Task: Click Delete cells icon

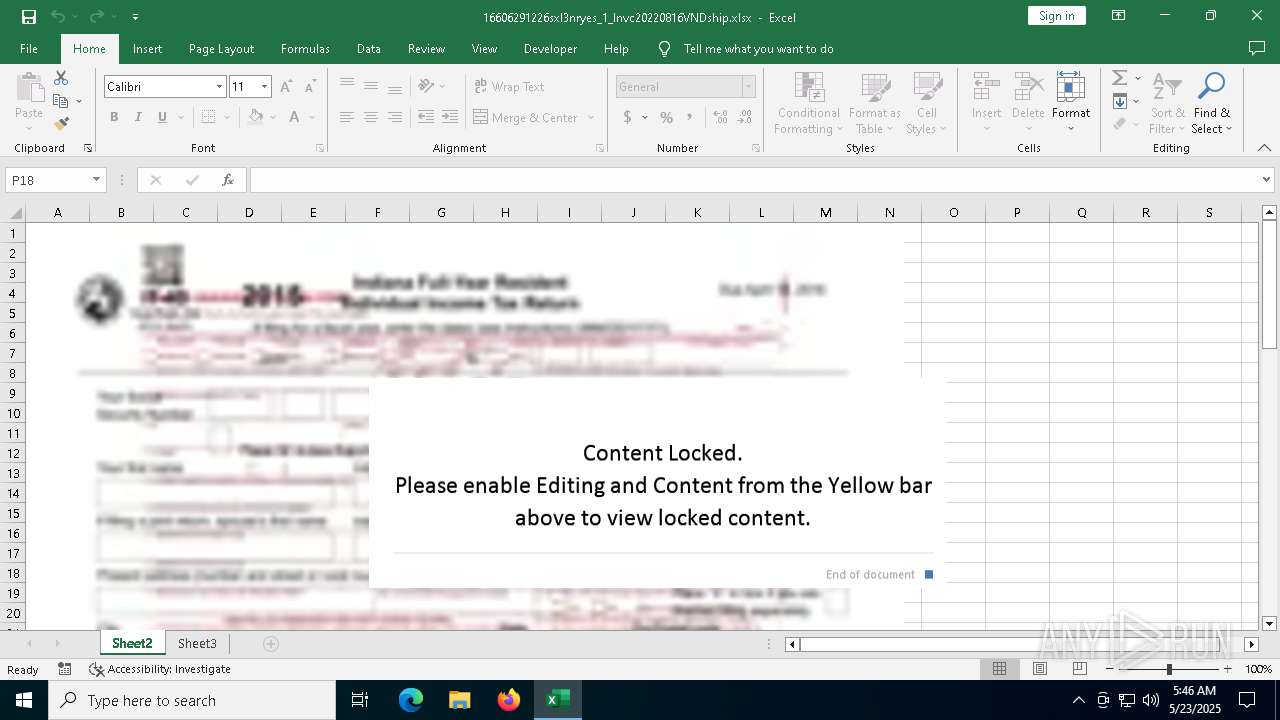Action: [x=1028, y=87]
